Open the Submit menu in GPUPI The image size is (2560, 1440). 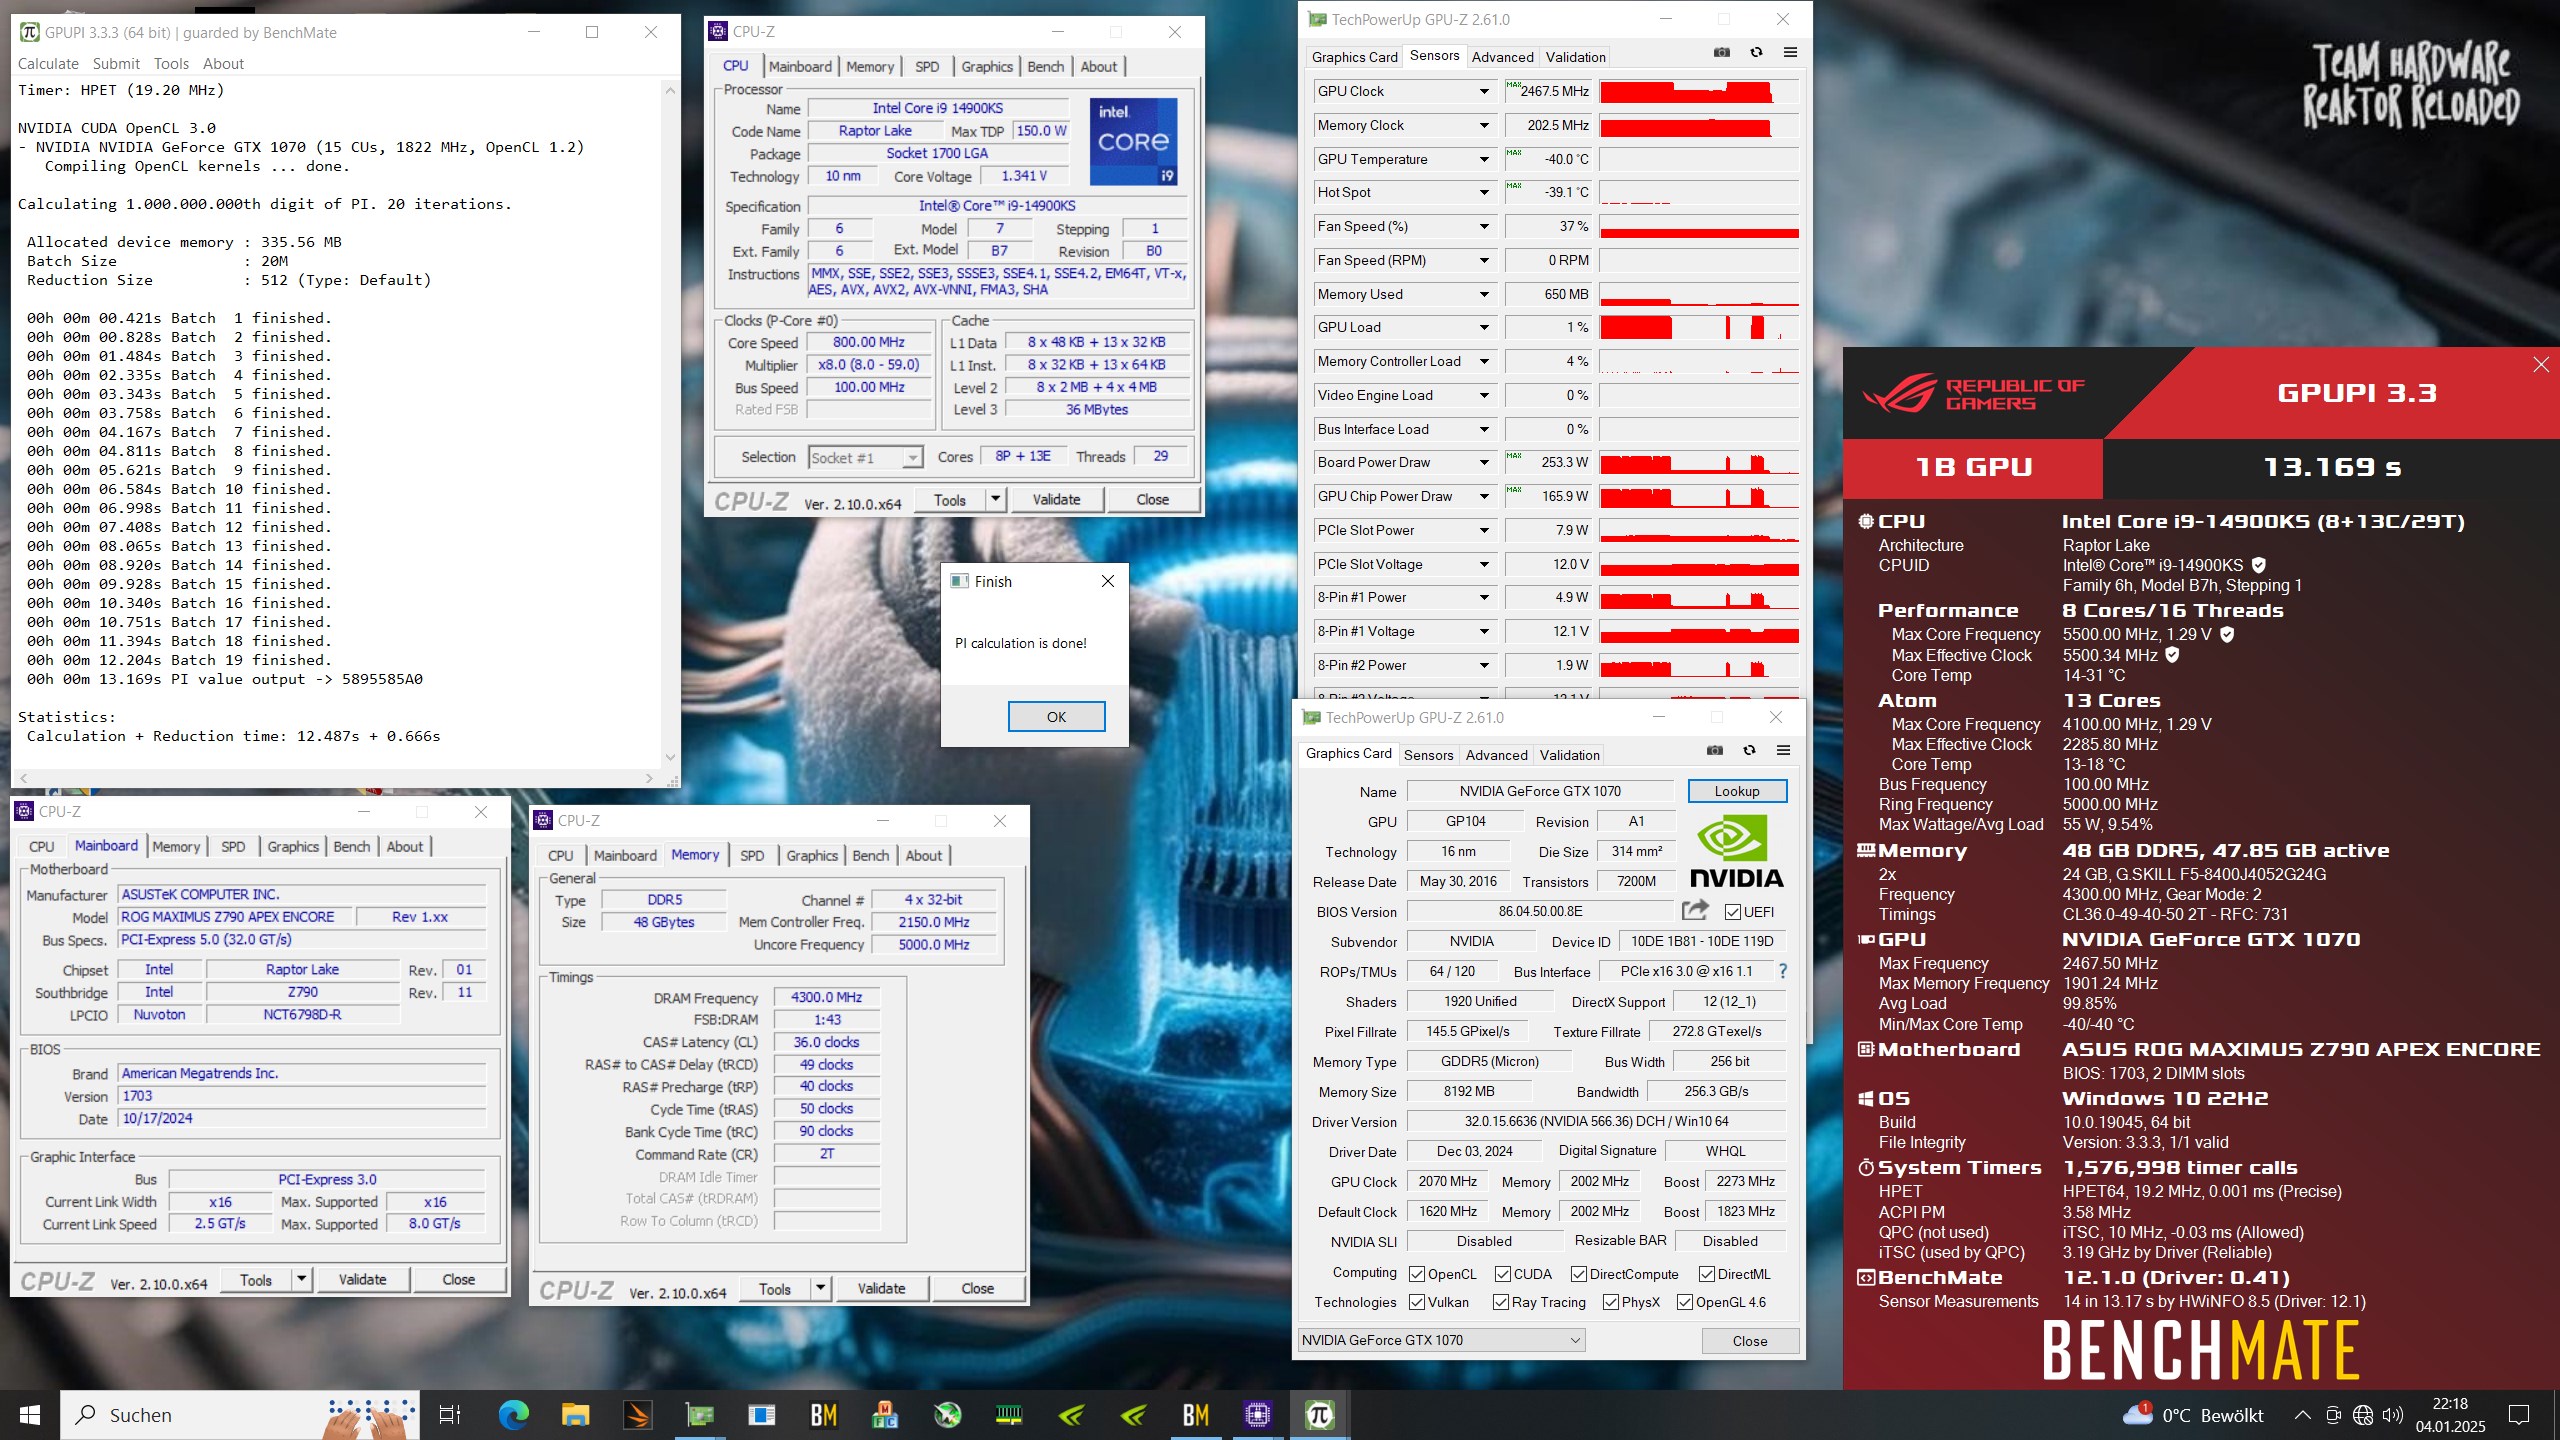coord(116,63)
